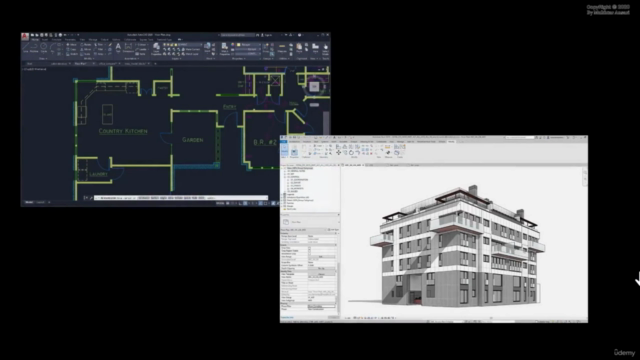The height and width of the screenshot is (360, 640).
Task: Select the Rotate tool in Revit Modify panel
Action: pos(351,153)
